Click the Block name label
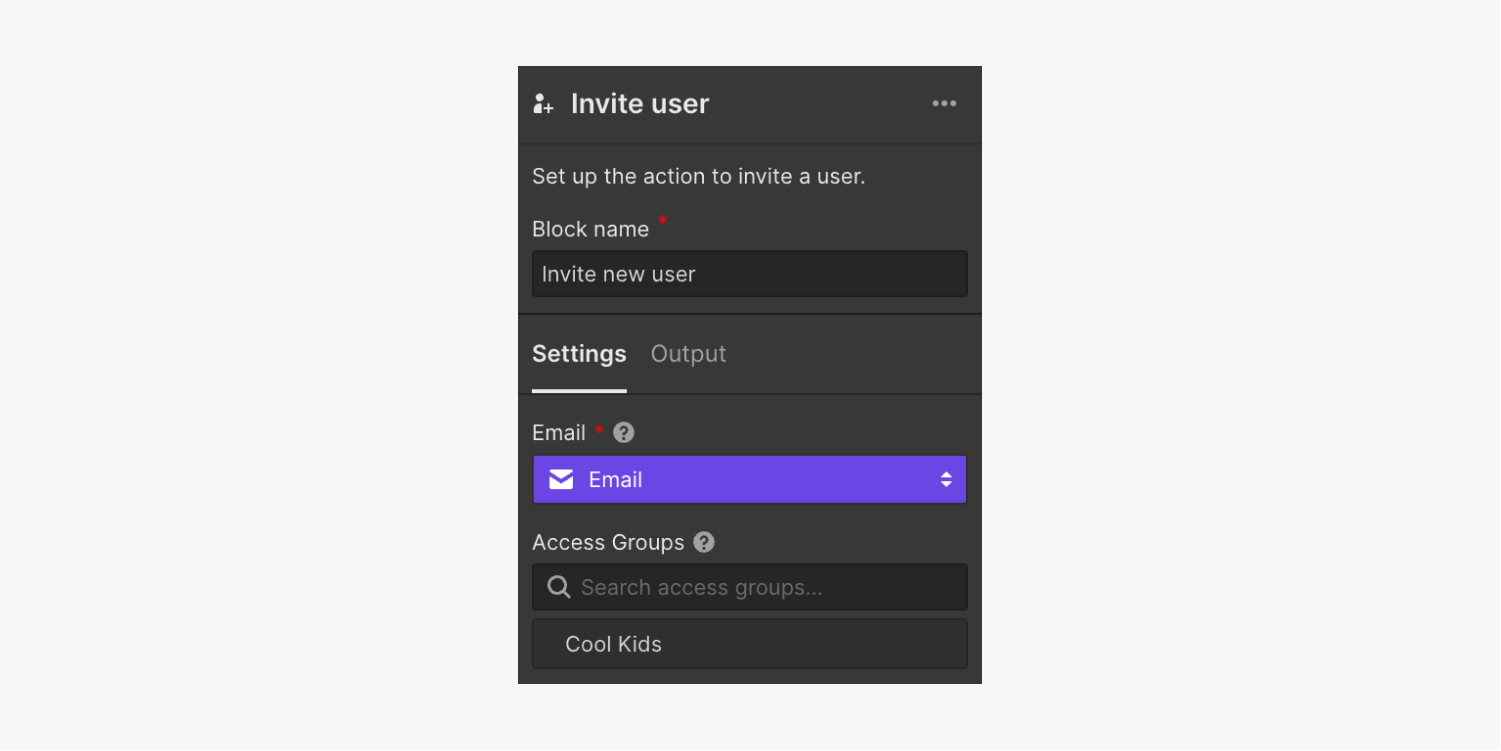 coord(590,229)
